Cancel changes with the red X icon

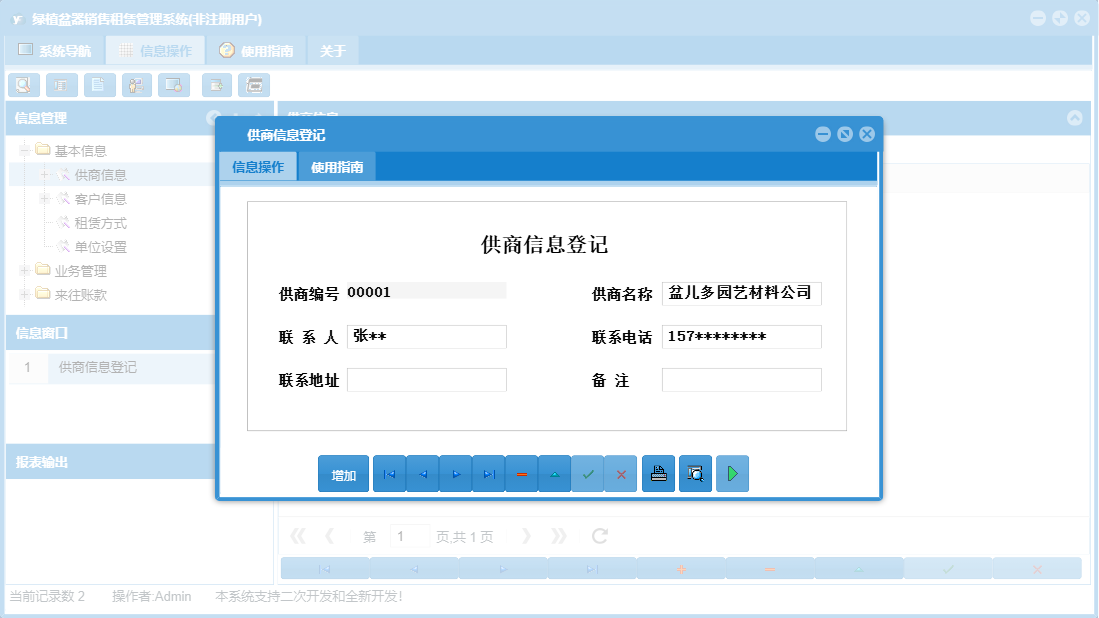coord(621,473)
